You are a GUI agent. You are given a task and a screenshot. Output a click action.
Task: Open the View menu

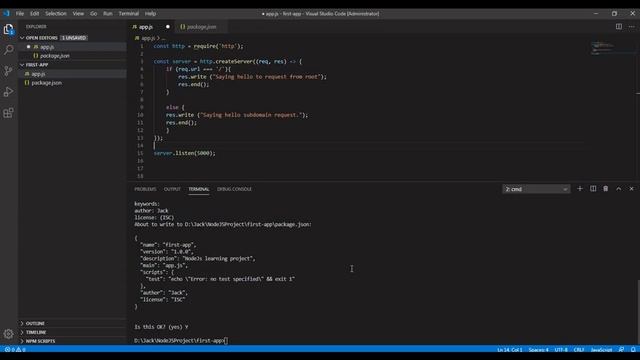pyautogui.click(x=78, y=13)
